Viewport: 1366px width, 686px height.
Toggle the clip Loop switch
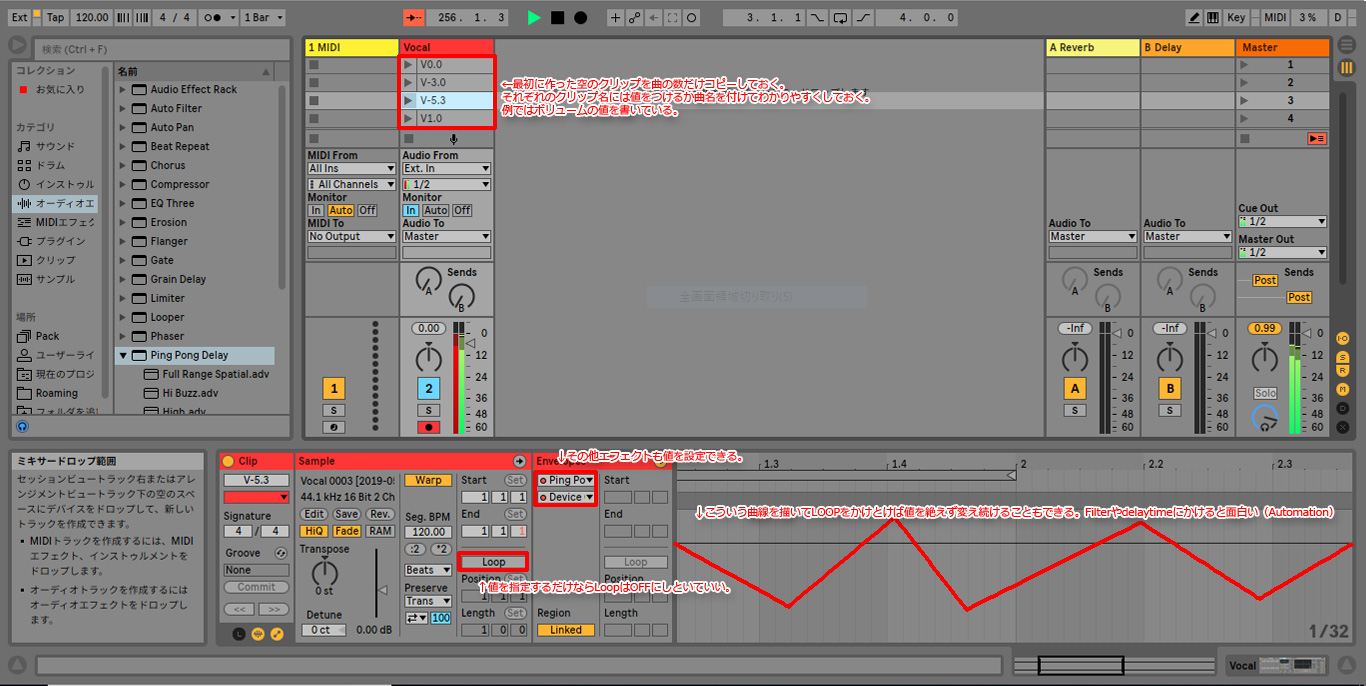[x=493, y=562]
